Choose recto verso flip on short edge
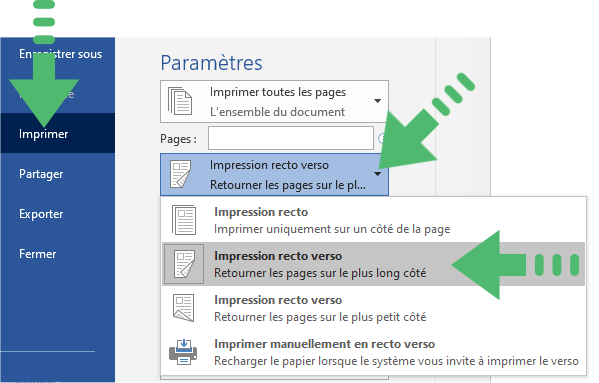Viewport: 599px width, 383px height. (374, 308)
